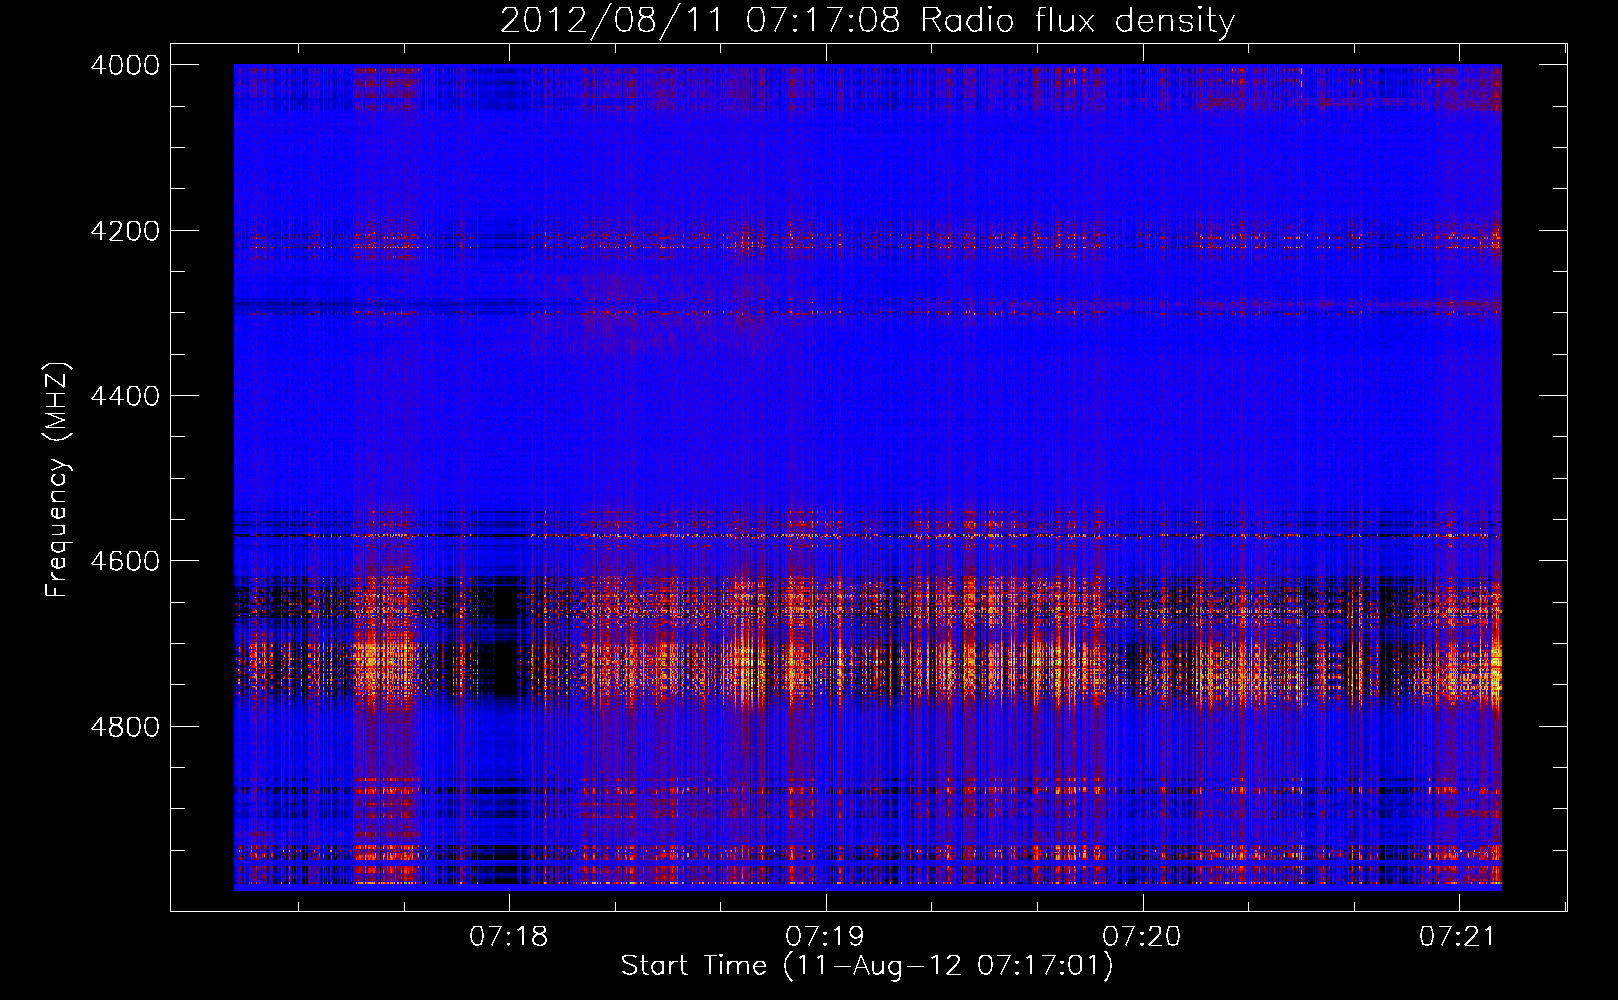Click the 07:21 time tick label
Screen dimensions: 1618x1000
pos(1458,937)
